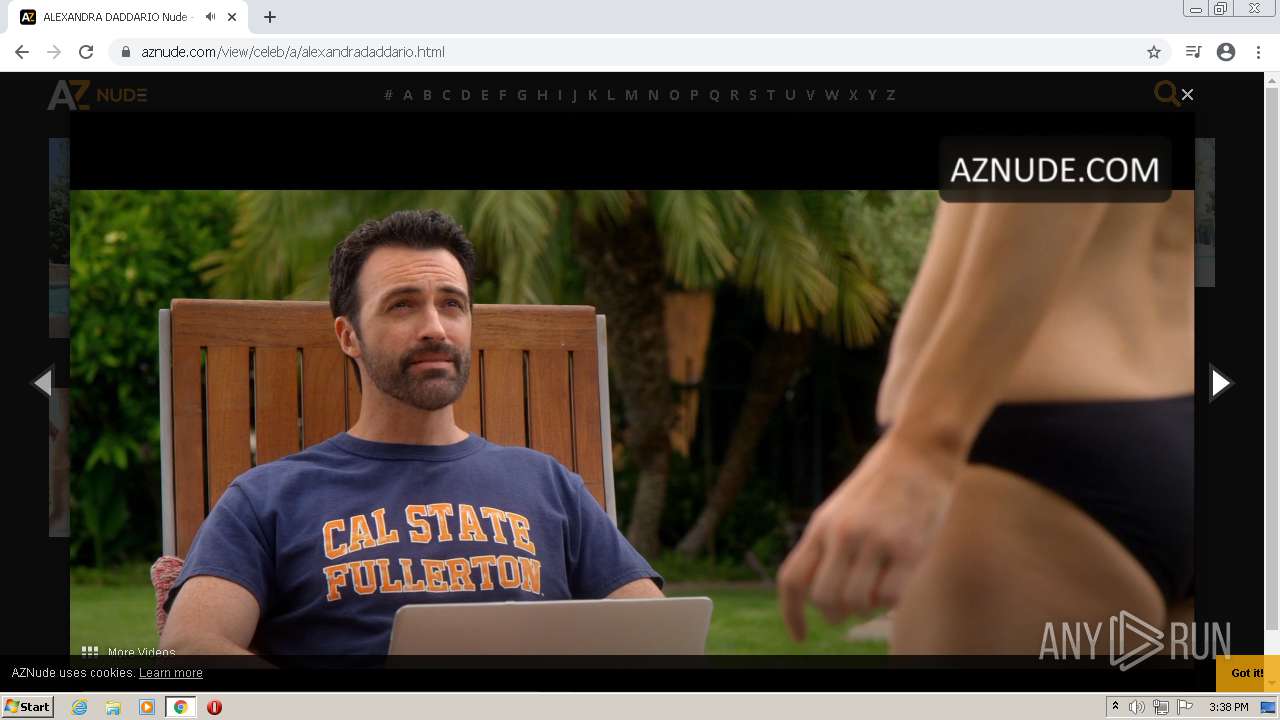Open File Explorer folder taskbar icon

pyautogui.click(x=113, y=707)
